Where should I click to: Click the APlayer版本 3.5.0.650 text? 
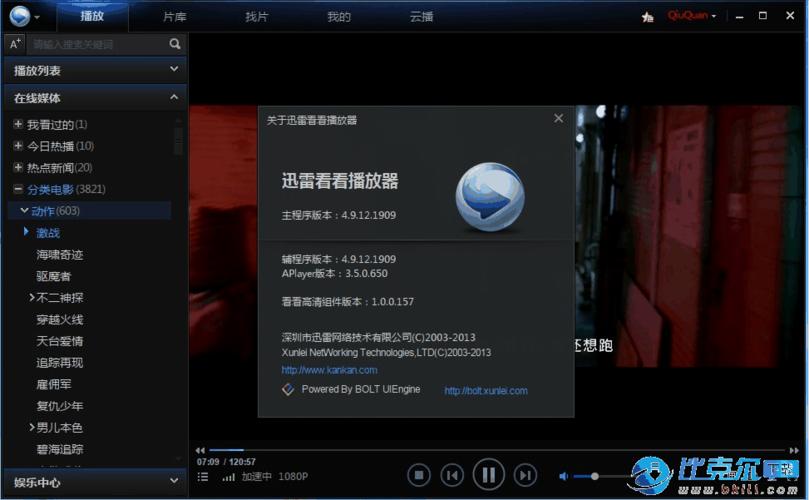click(x=334, y=273)
